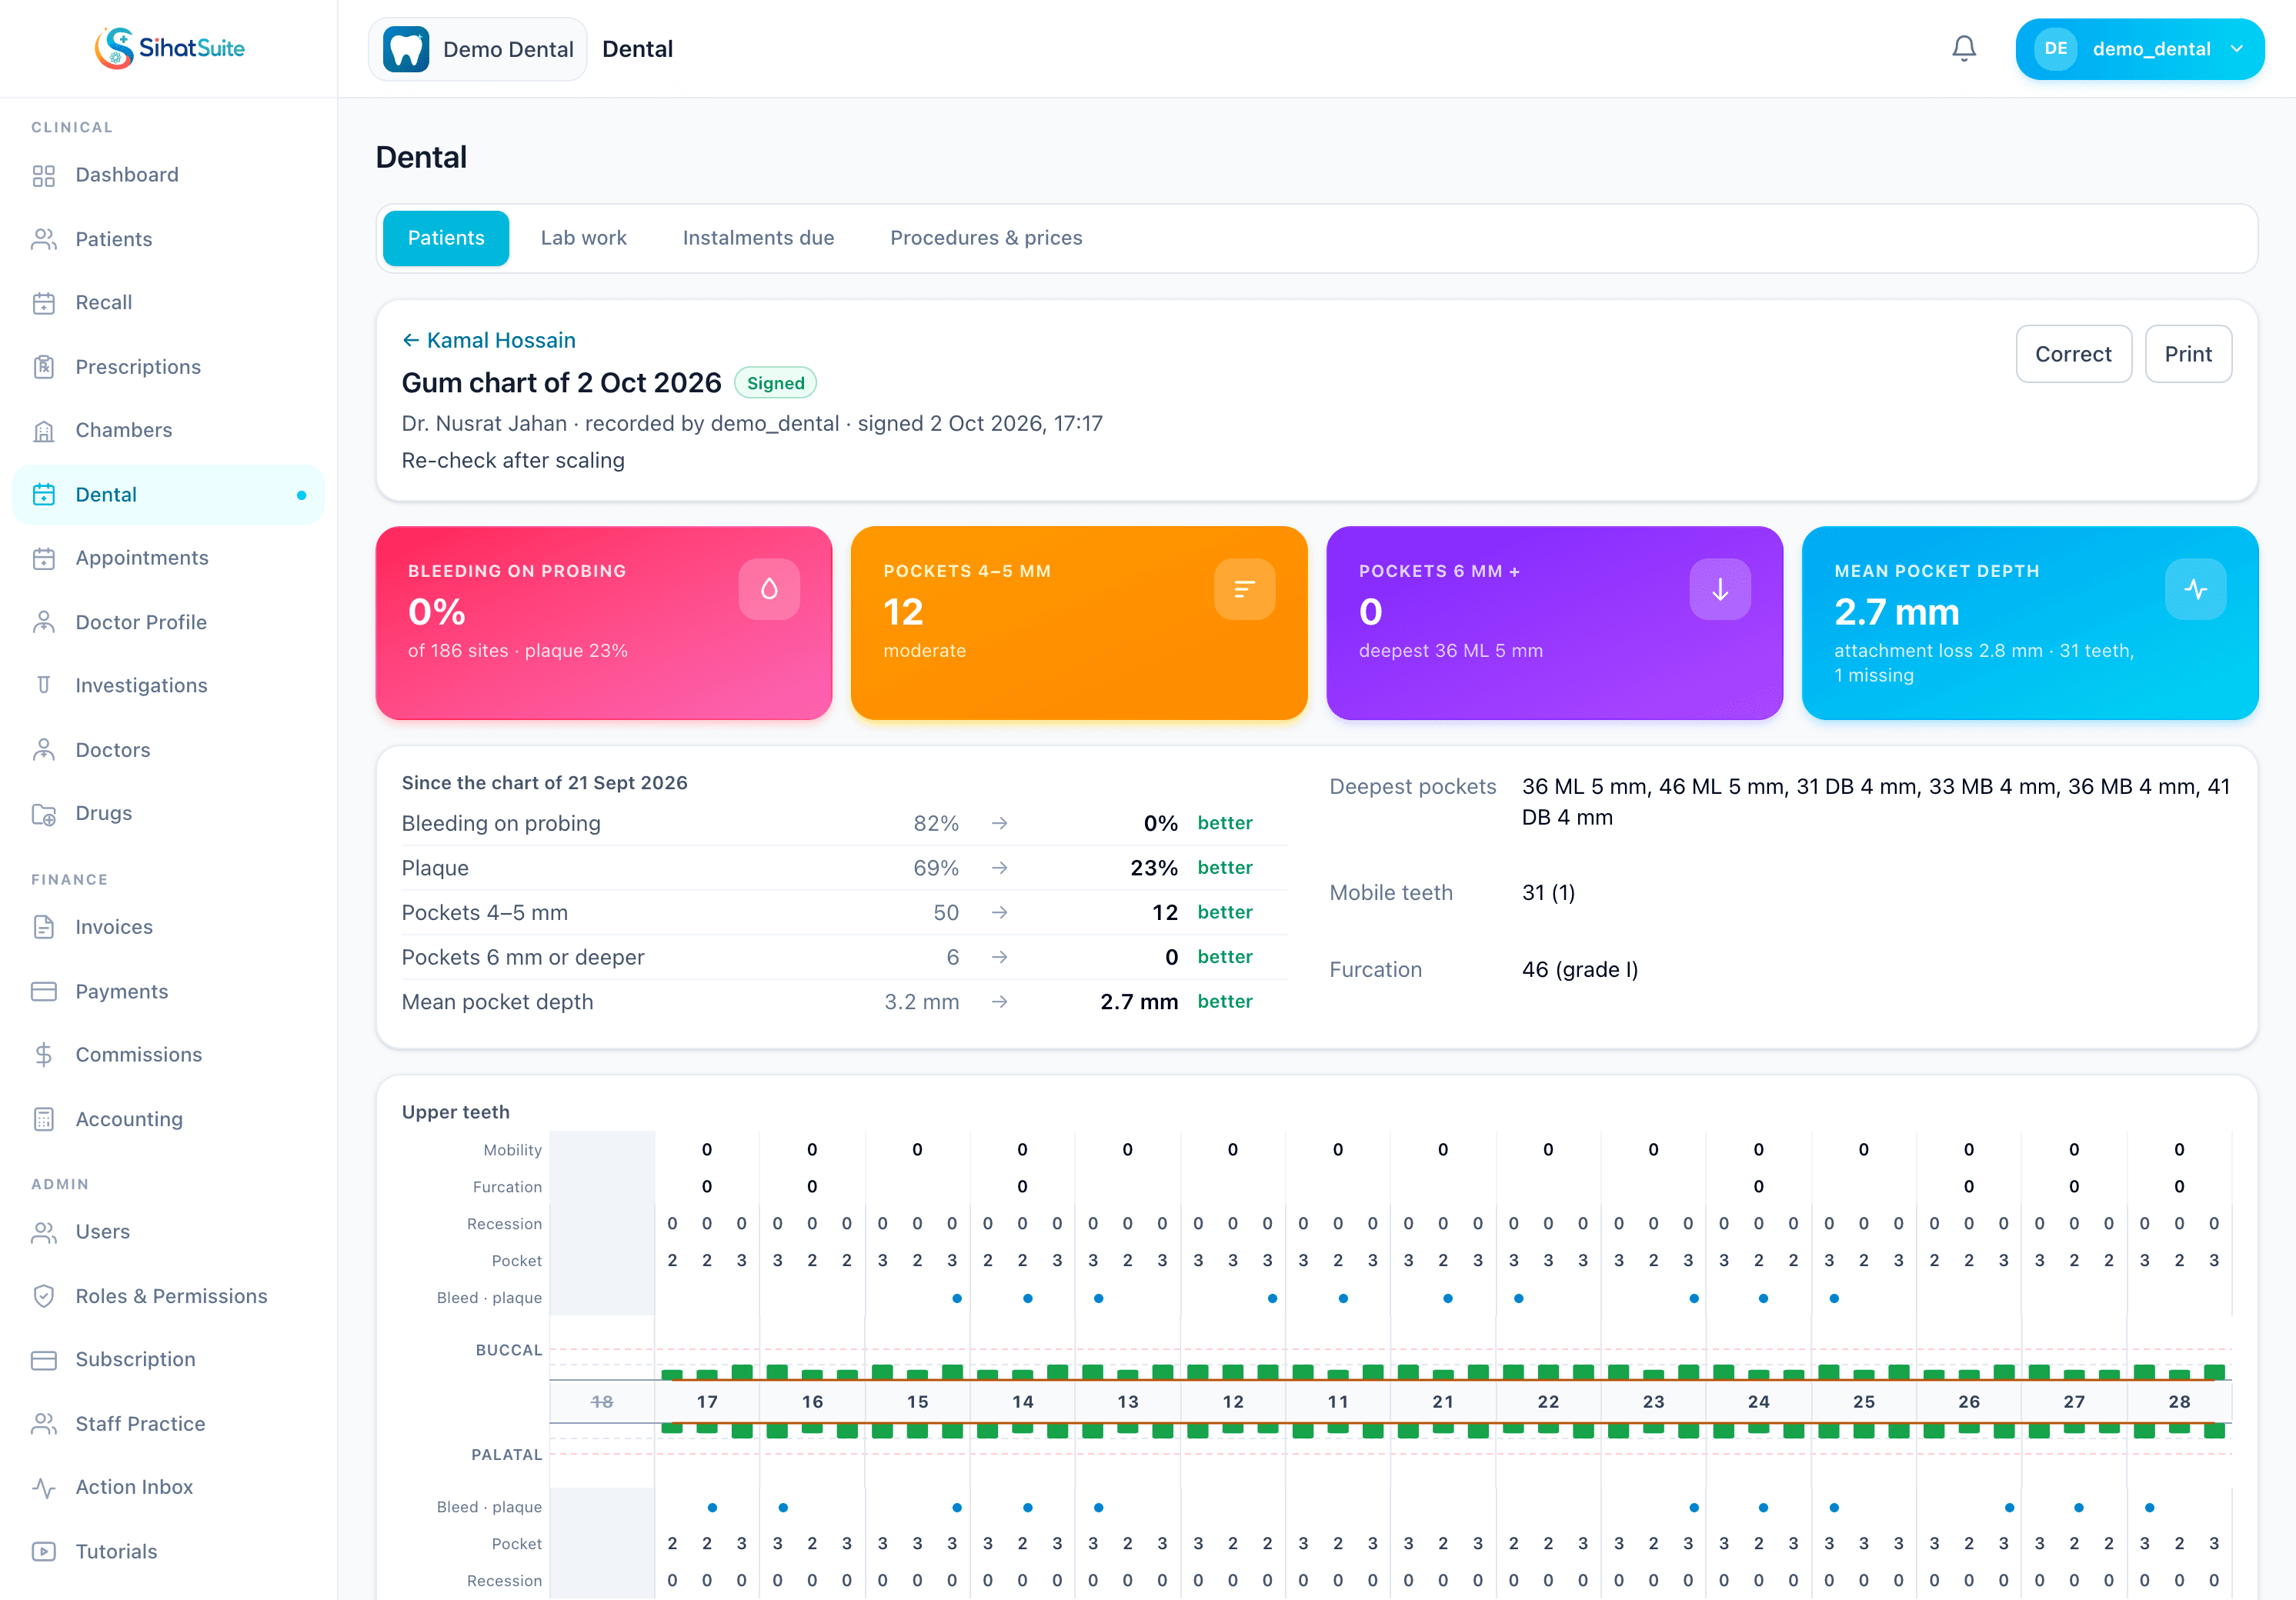The height and width of the screenshot is (1600, 2296).
Task: Open Prescriptions in the sidebar
Action: pyautogui.click(x=168, y=366)
